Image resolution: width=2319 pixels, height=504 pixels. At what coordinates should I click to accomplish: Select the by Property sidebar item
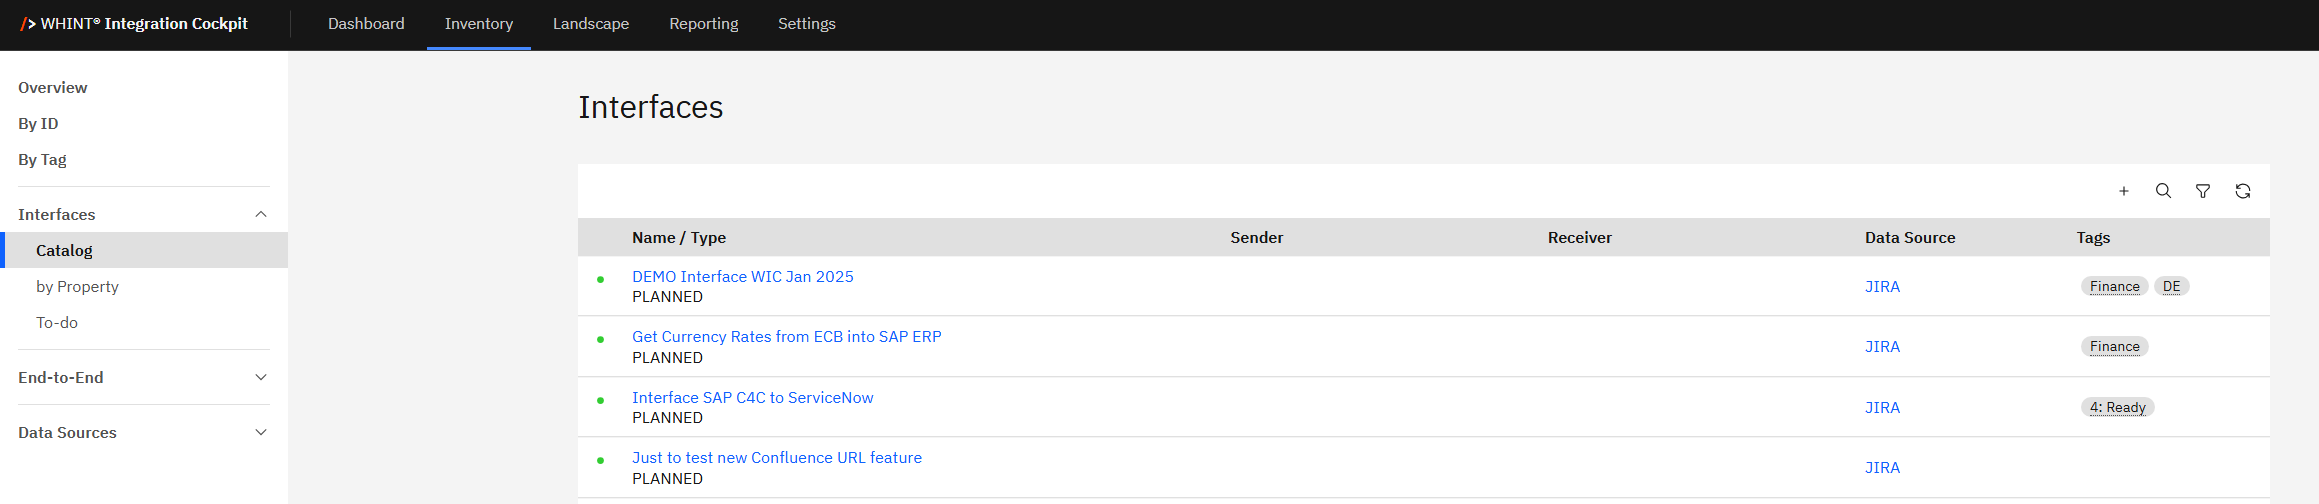(77, 286)
